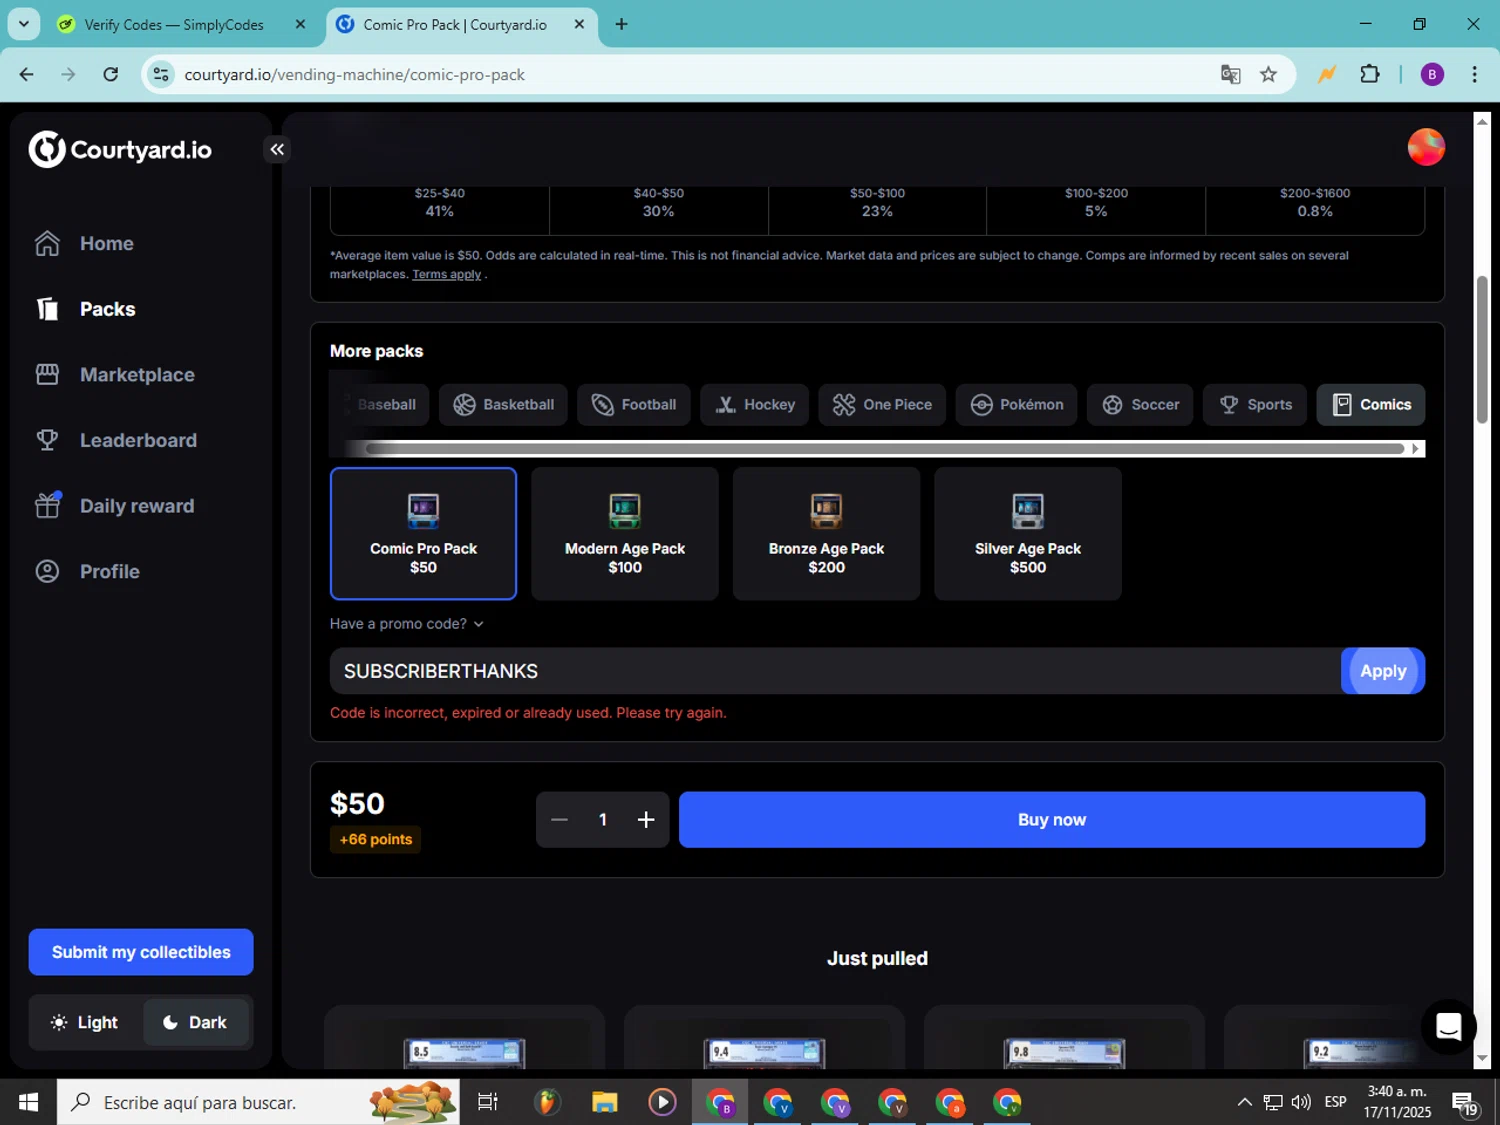Choose the Bronze Age Pack $200 card

827,534
